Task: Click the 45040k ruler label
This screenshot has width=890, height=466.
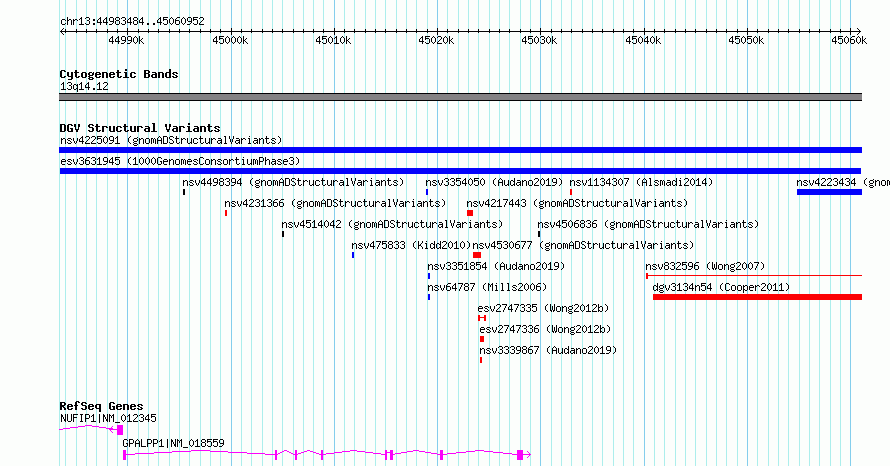Action: coord(643,40)
